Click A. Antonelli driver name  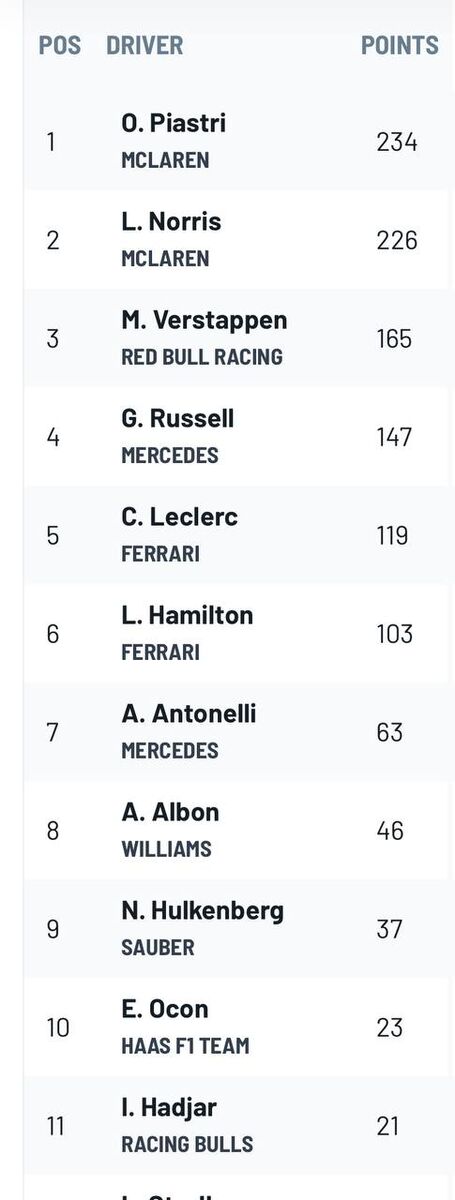[x=189, y=714]
